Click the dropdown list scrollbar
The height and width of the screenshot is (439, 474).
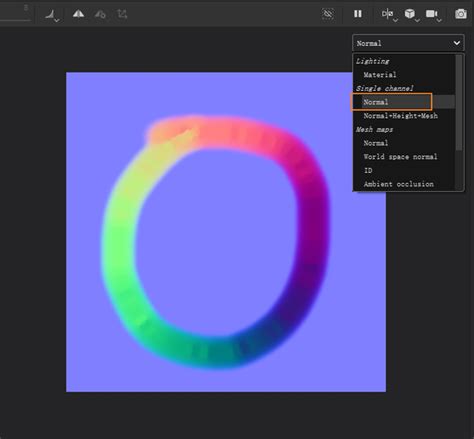tap(459, 103)
